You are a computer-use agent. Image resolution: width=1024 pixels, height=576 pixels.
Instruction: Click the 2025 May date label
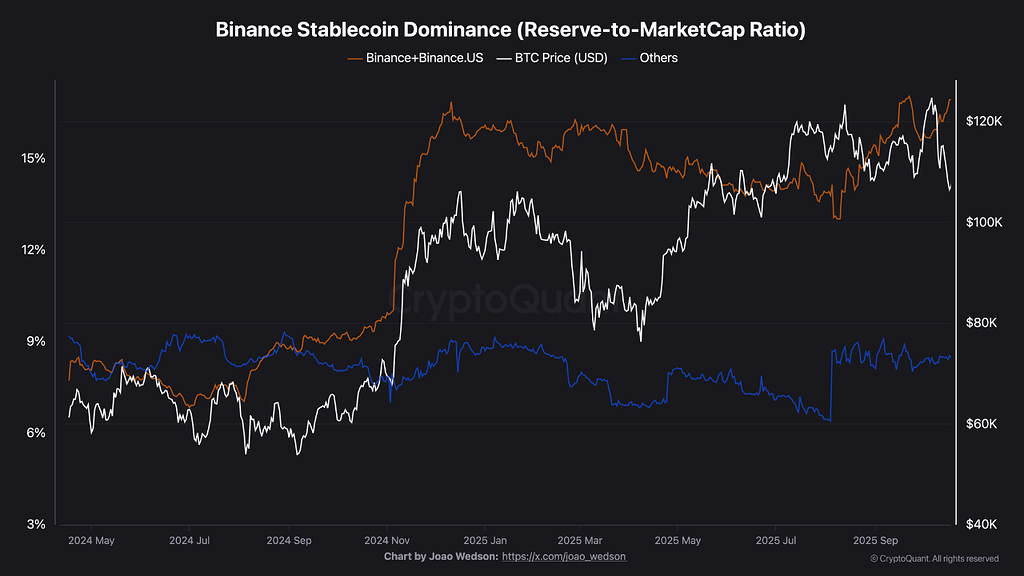pos(677,541)
